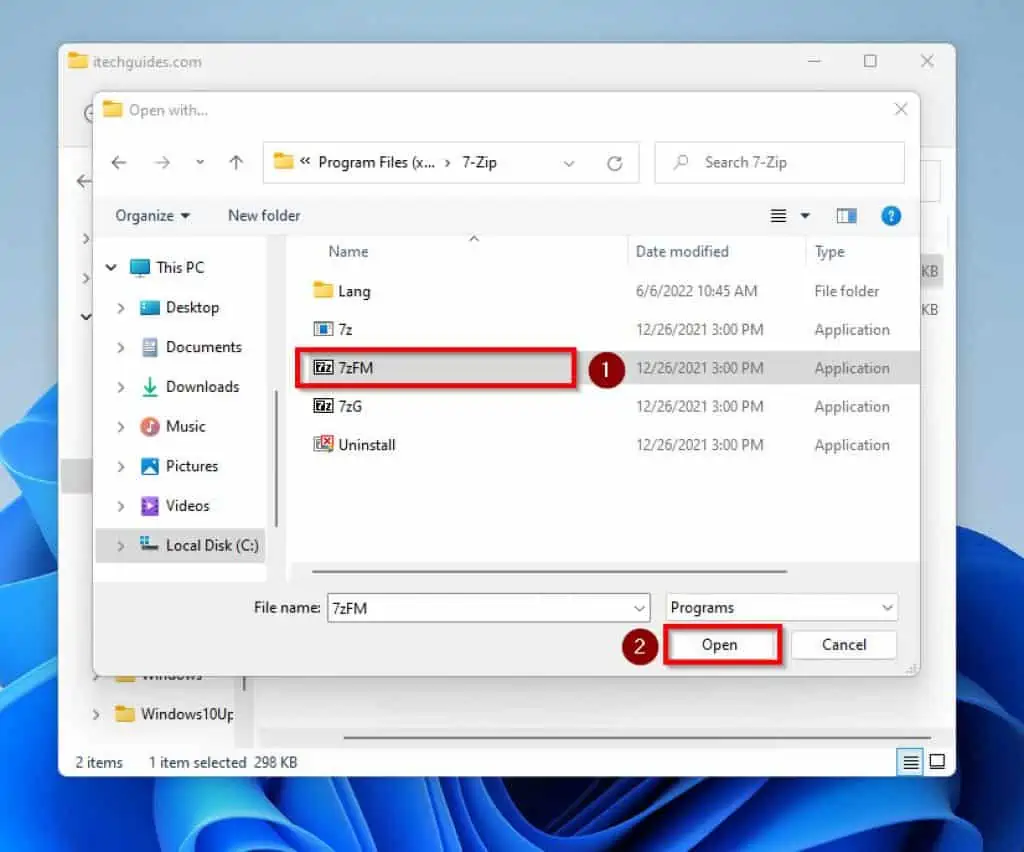Sort by Date modified column
The image size is (1024, 852).
click(x=682, y=251)
